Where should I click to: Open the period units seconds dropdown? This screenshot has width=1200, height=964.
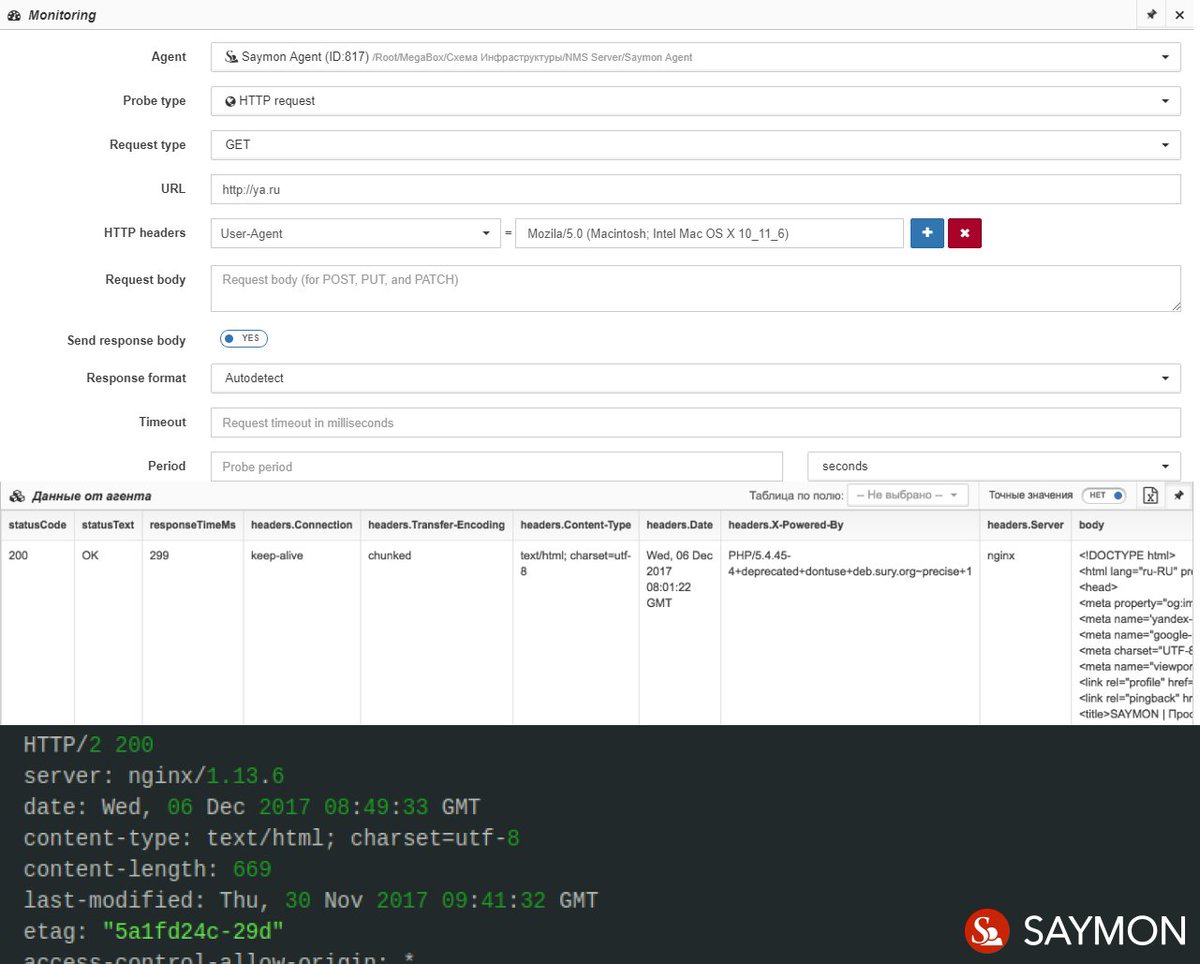pos(994,467)
